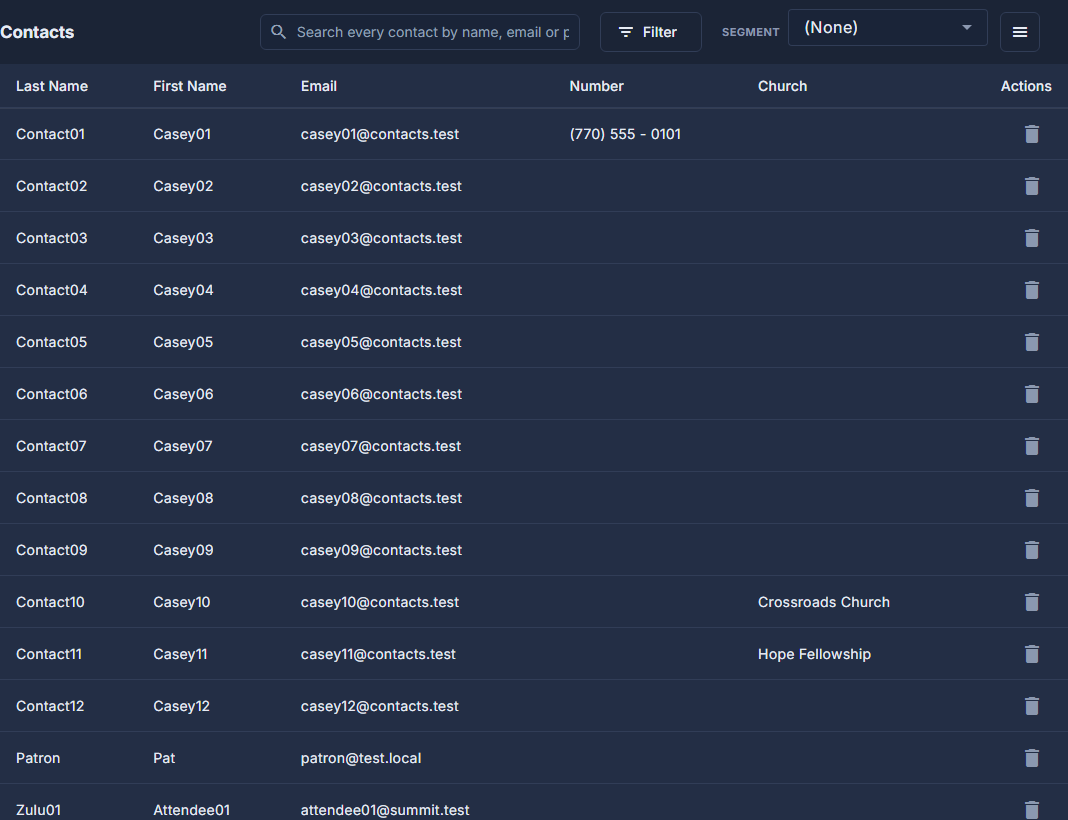Click the delete icon in Contact04 row
1068x820 pixels.
tap(1031, 290)
